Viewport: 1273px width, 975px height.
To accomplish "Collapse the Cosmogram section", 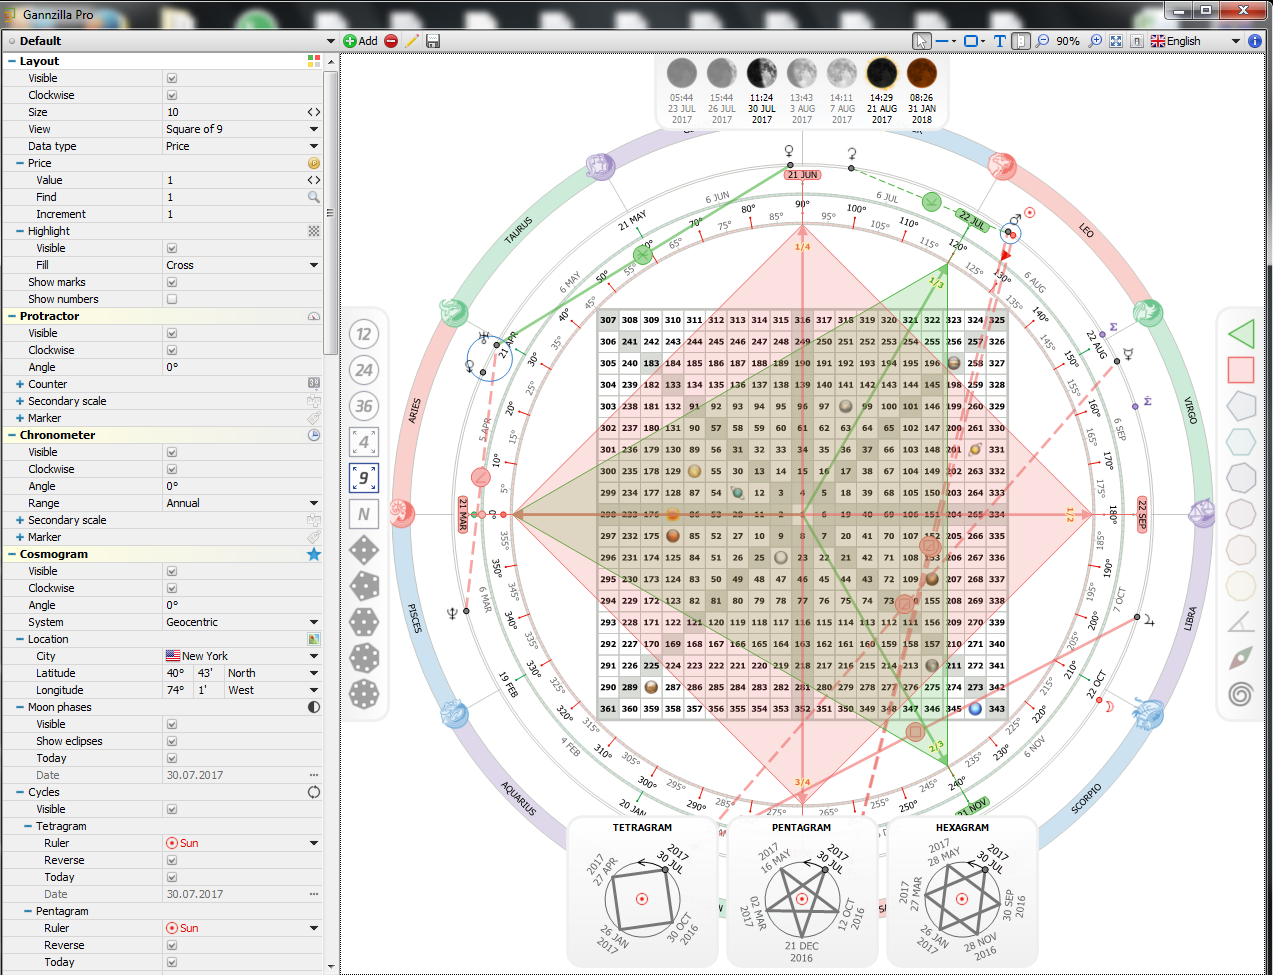I will coord(11,554).
